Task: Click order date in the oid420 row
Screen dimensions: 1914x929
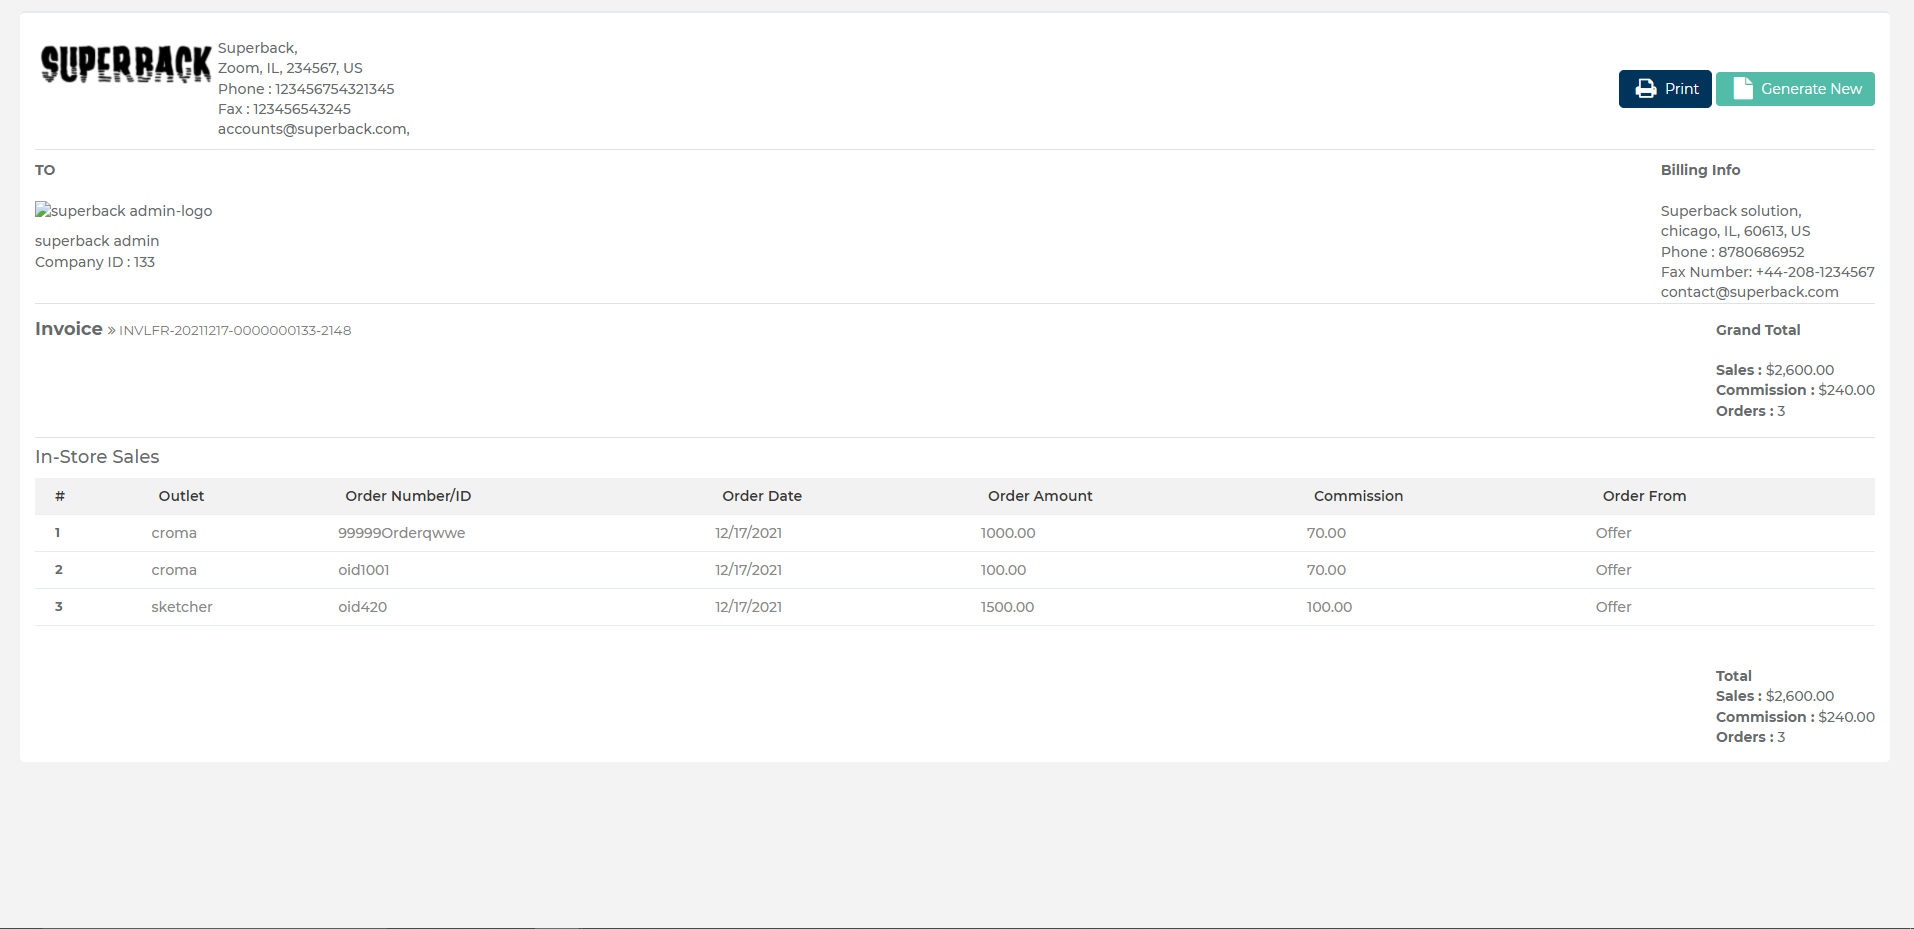Action: [748, 607]
